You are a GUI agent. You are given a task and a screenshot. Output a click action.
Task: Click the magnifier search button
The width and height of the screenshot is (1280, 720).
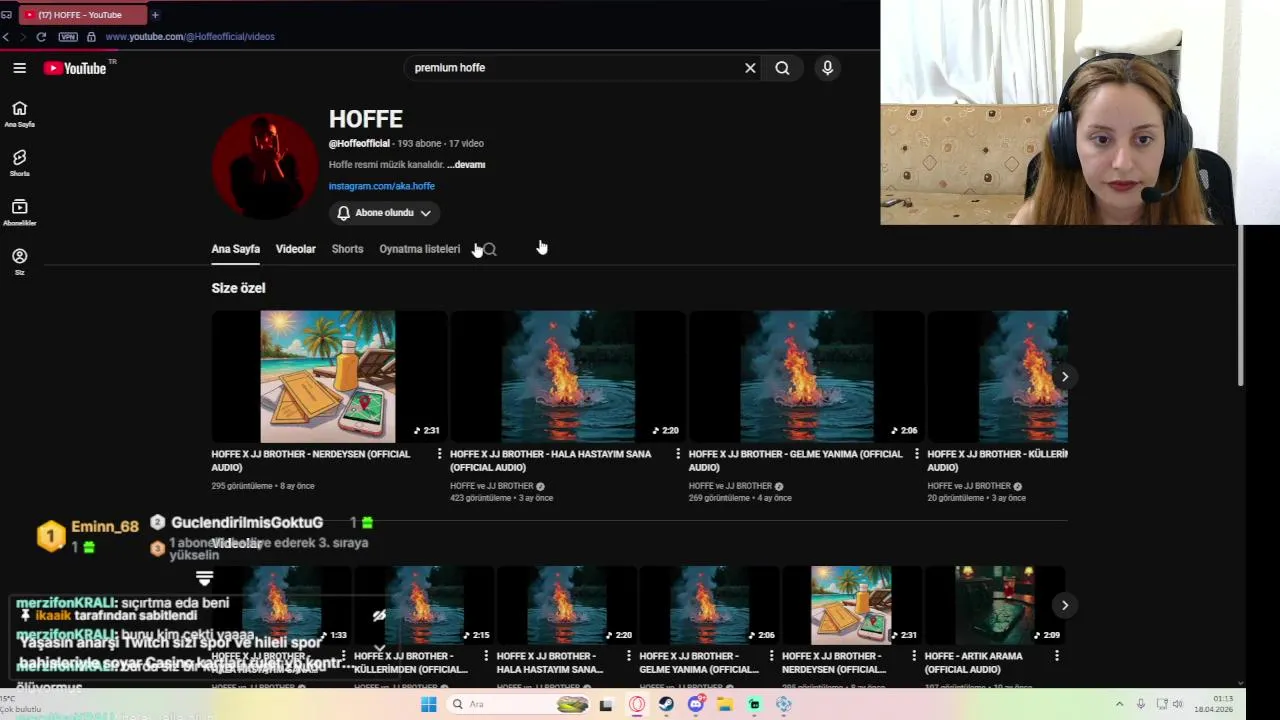782,68
